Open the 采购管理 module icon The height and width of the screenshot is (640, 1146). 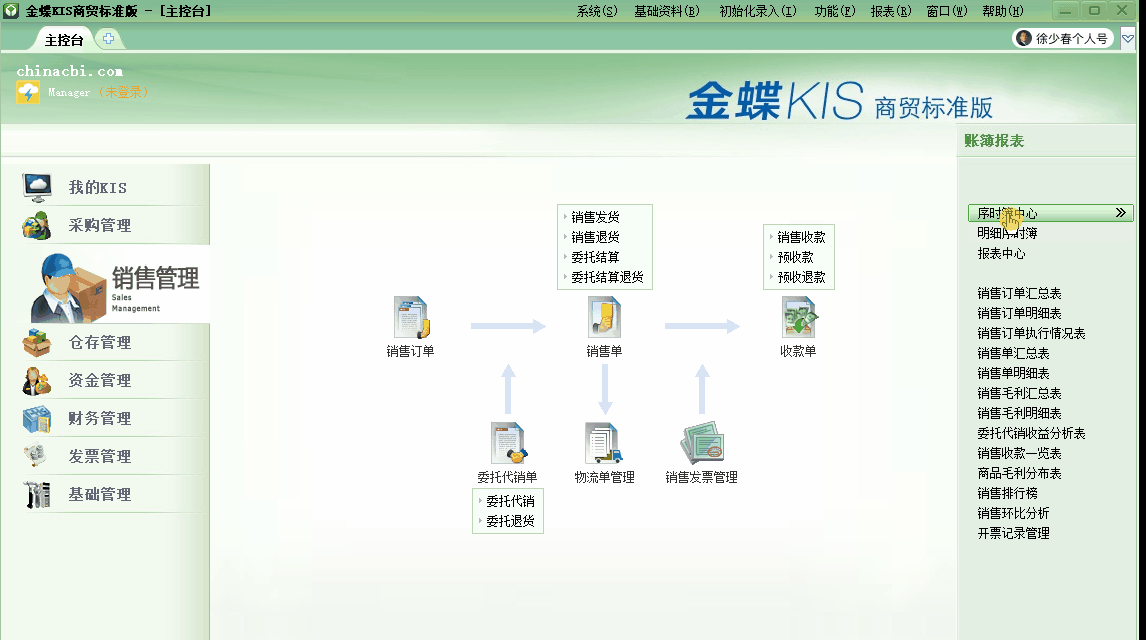(38, 225)
